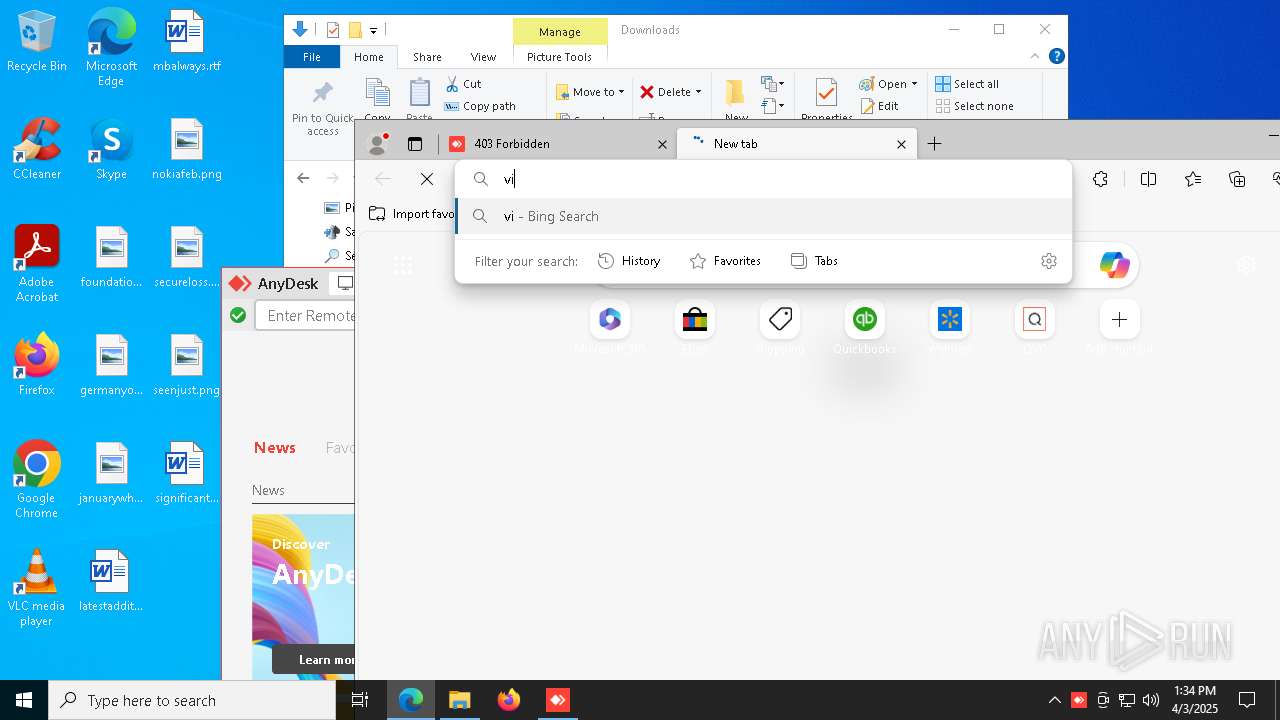Viewport: 1280px width, 720px height.
Task: Select nokiafeb.png file on desktop
Action: (186, 150)
